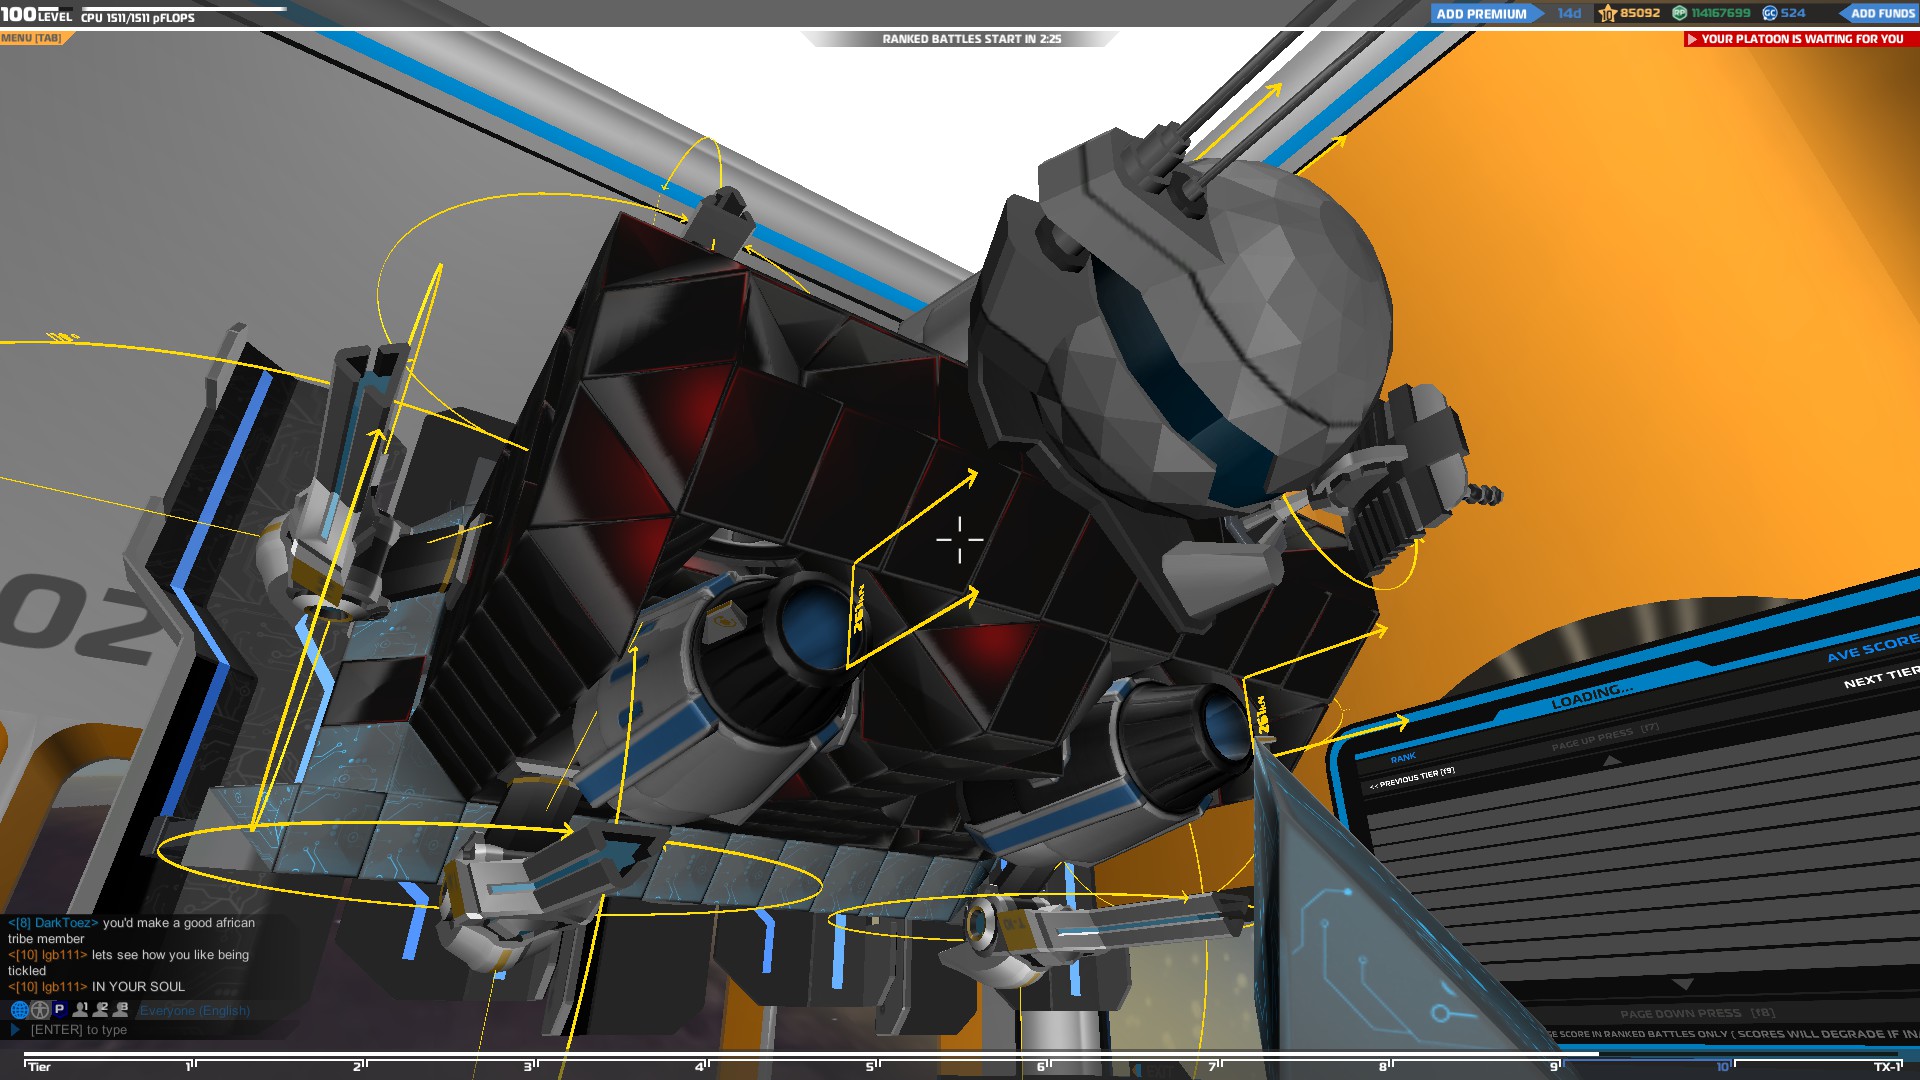The width and height of the screenshot is (1920, 1080).
Task: Open the 'Your platoon is waiting for you' notice
Action: tap(1801, 39)
